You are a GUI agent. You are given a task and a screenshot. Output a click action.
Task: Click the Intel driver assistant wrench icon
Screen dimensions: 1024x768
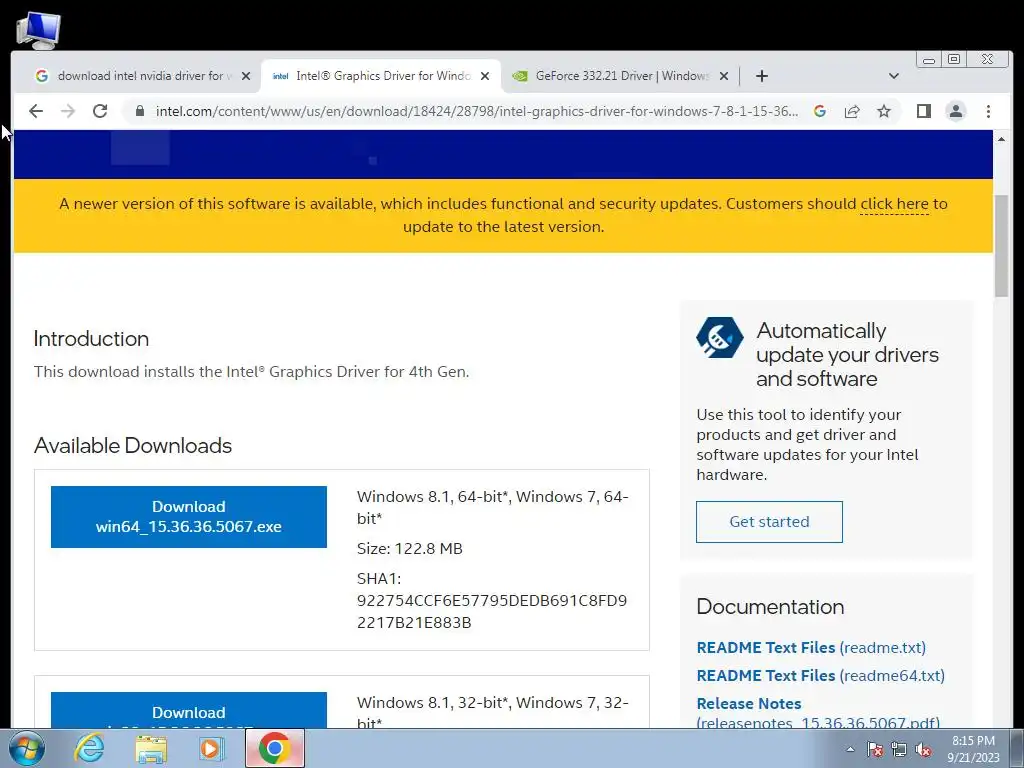click(x=719, y=338)
